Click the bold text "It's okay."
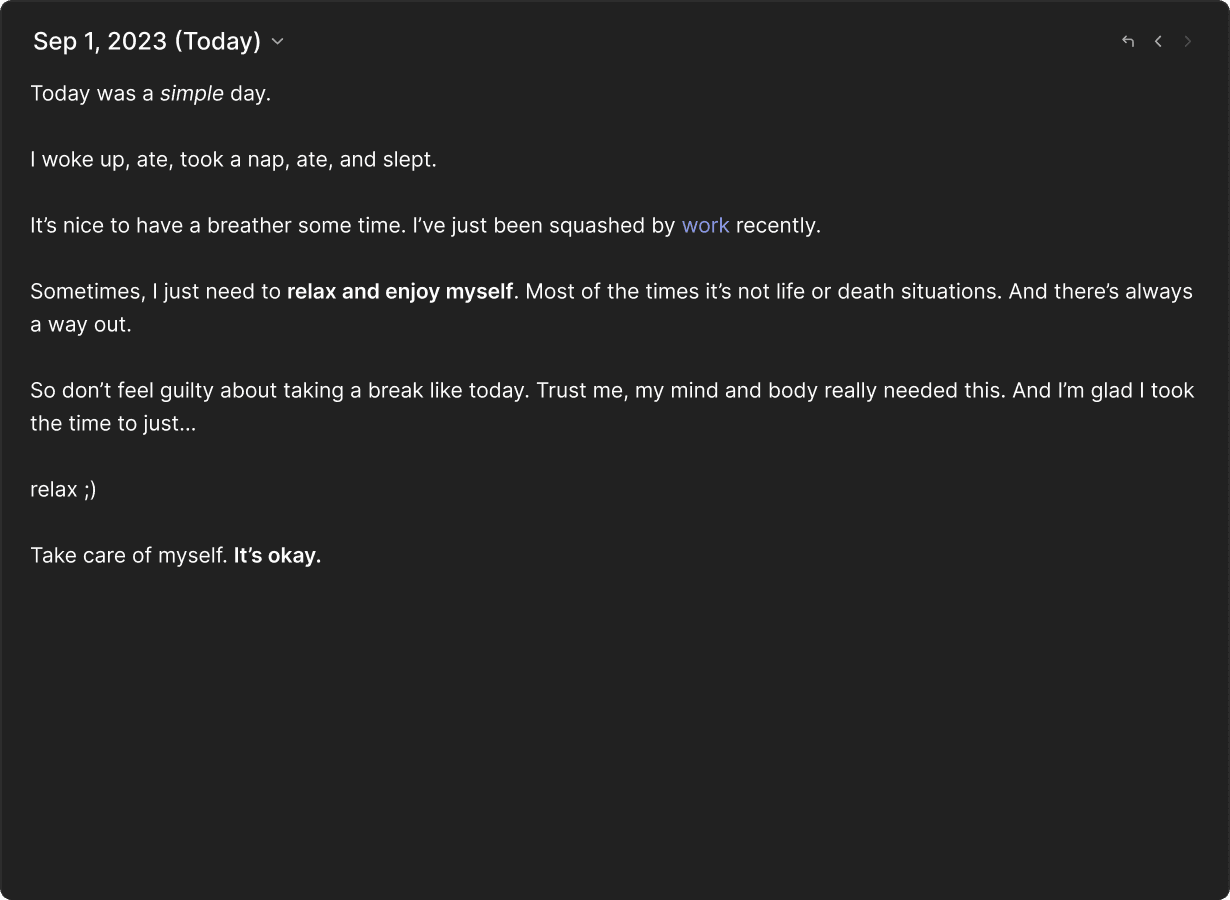This screenshot has width=1230, height=900. (277, 555)
